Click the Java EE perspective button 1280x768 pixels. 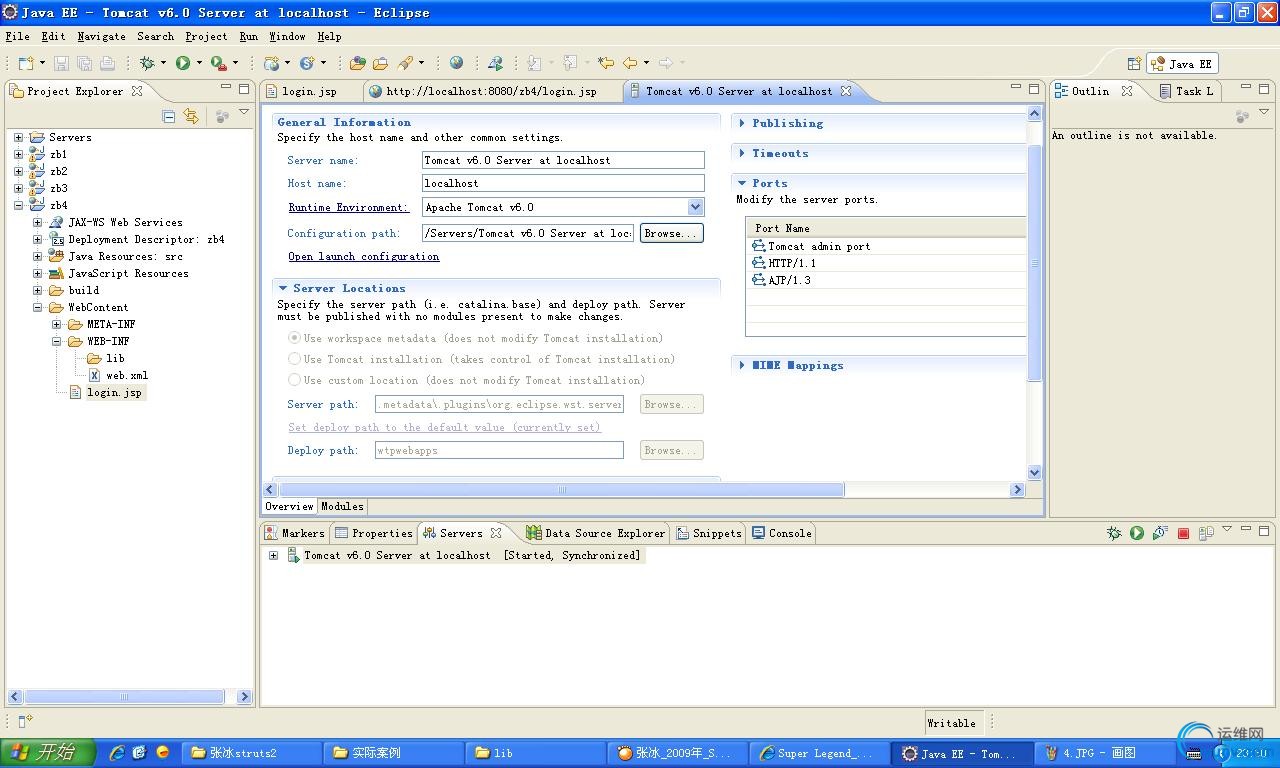pyautogui.click(x=1182, y=63)
